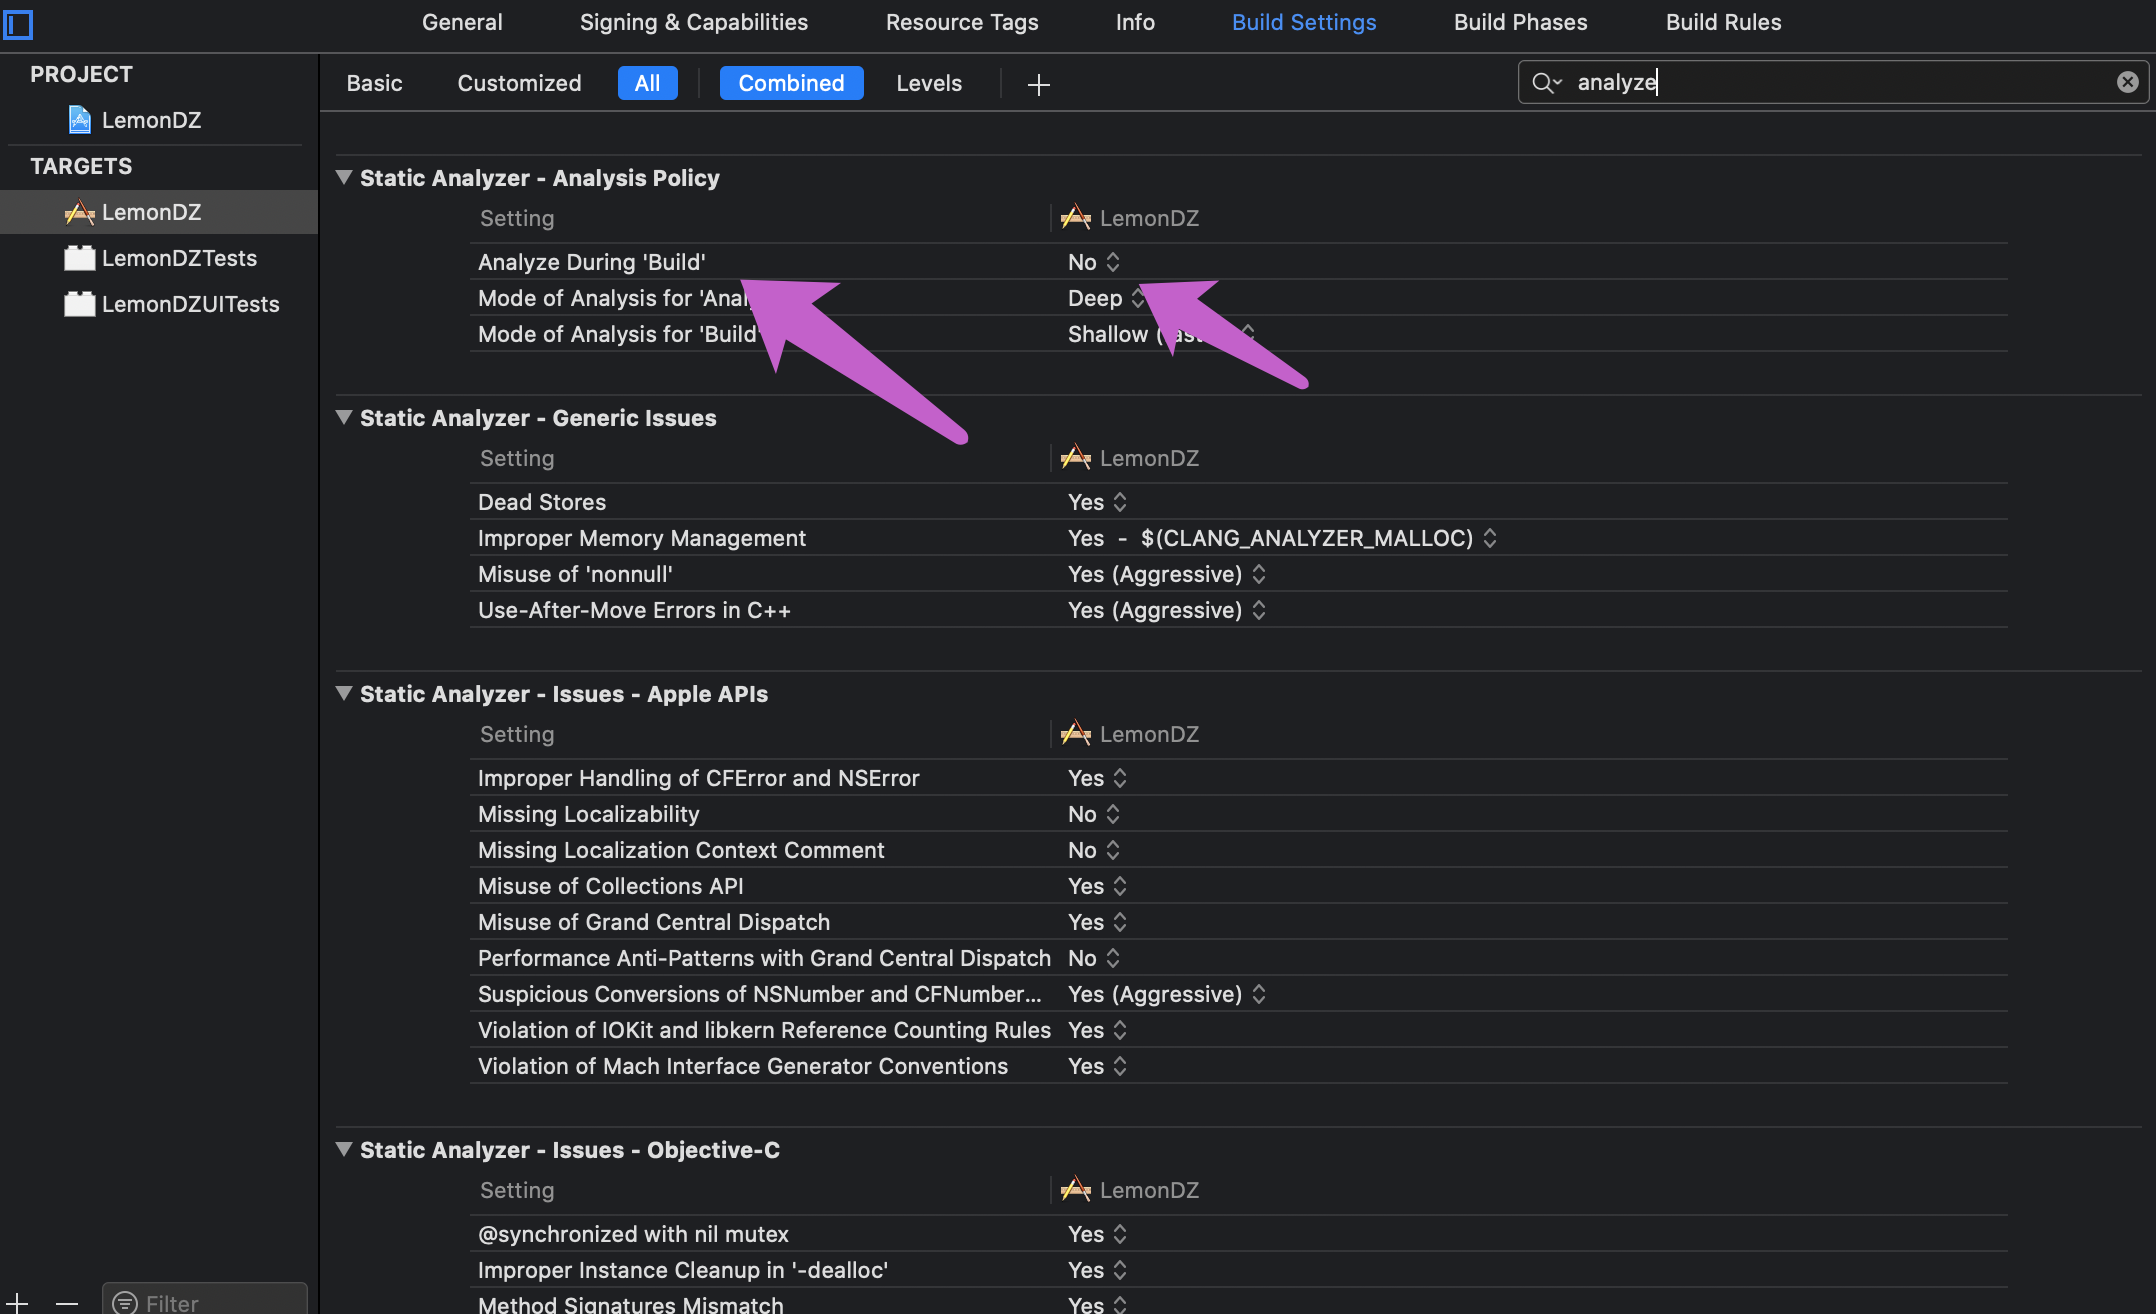Change Misuse of Grand Central Dispatch value
The width and height of the screenshot is (2156, 1314).
(1097, 922)
